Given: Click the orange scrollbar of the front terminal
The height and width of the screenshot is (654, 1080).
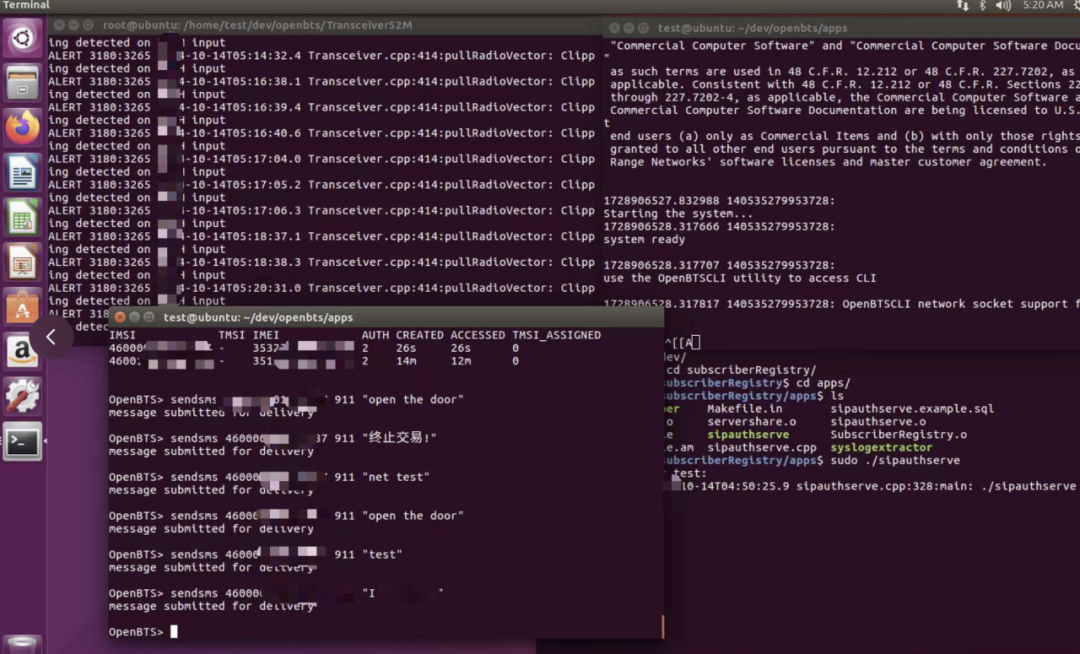Looking at the screenshot, I should click(663, 626).
